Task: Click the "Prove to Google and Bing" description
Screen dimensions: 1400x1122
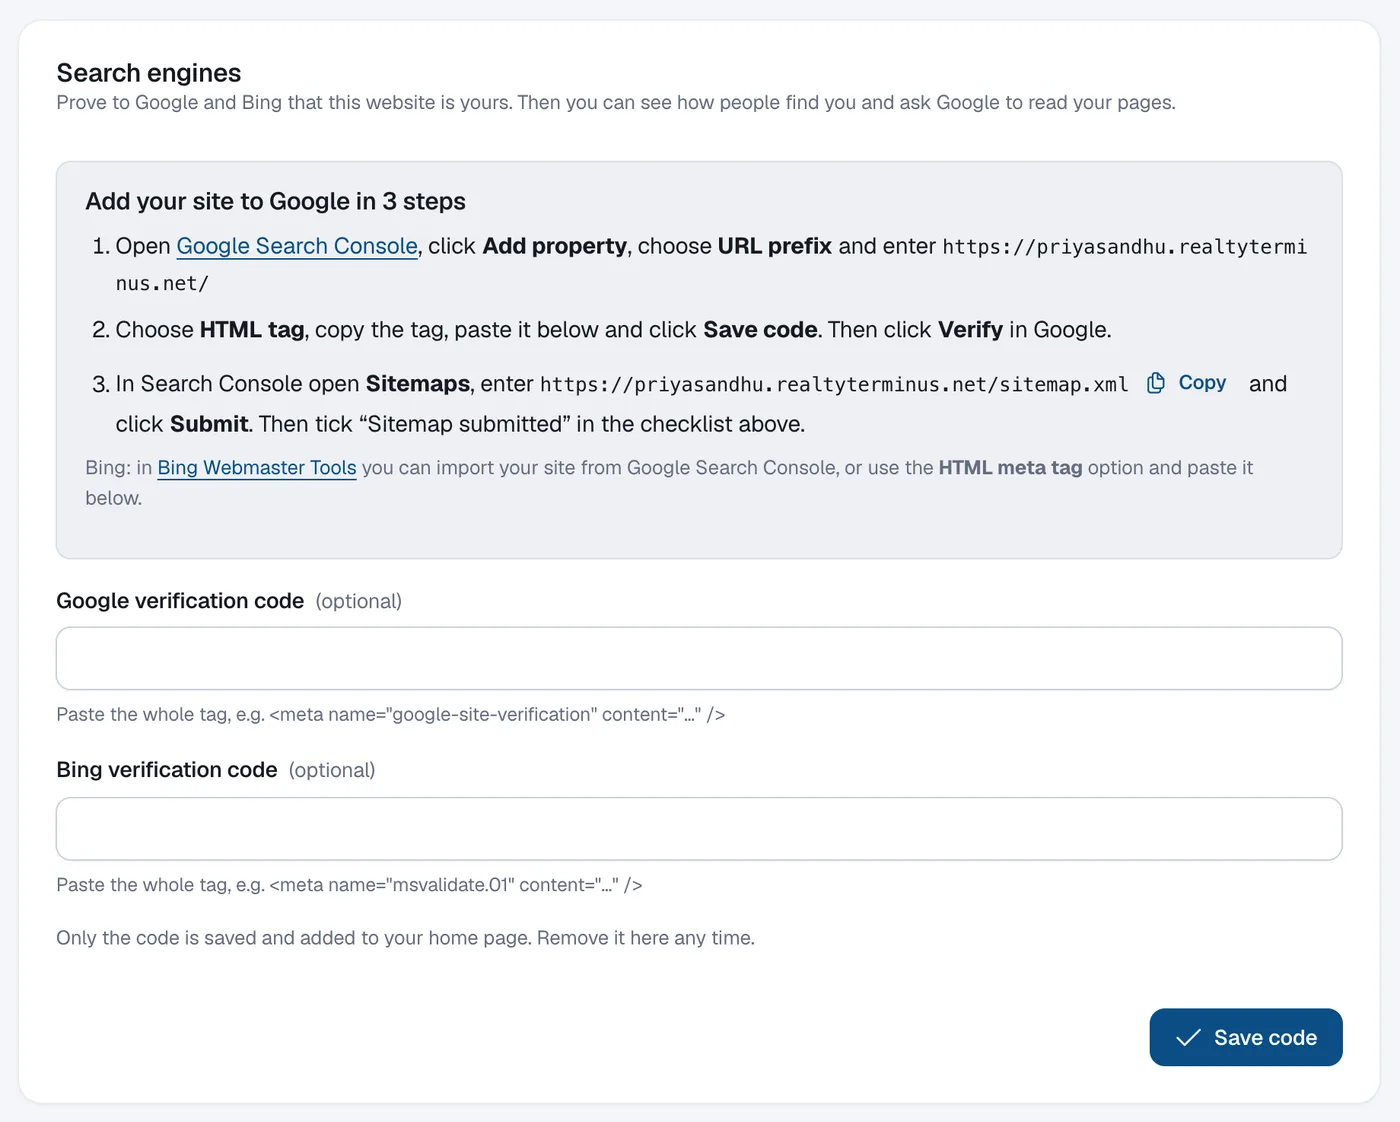Action: (616, 102)
